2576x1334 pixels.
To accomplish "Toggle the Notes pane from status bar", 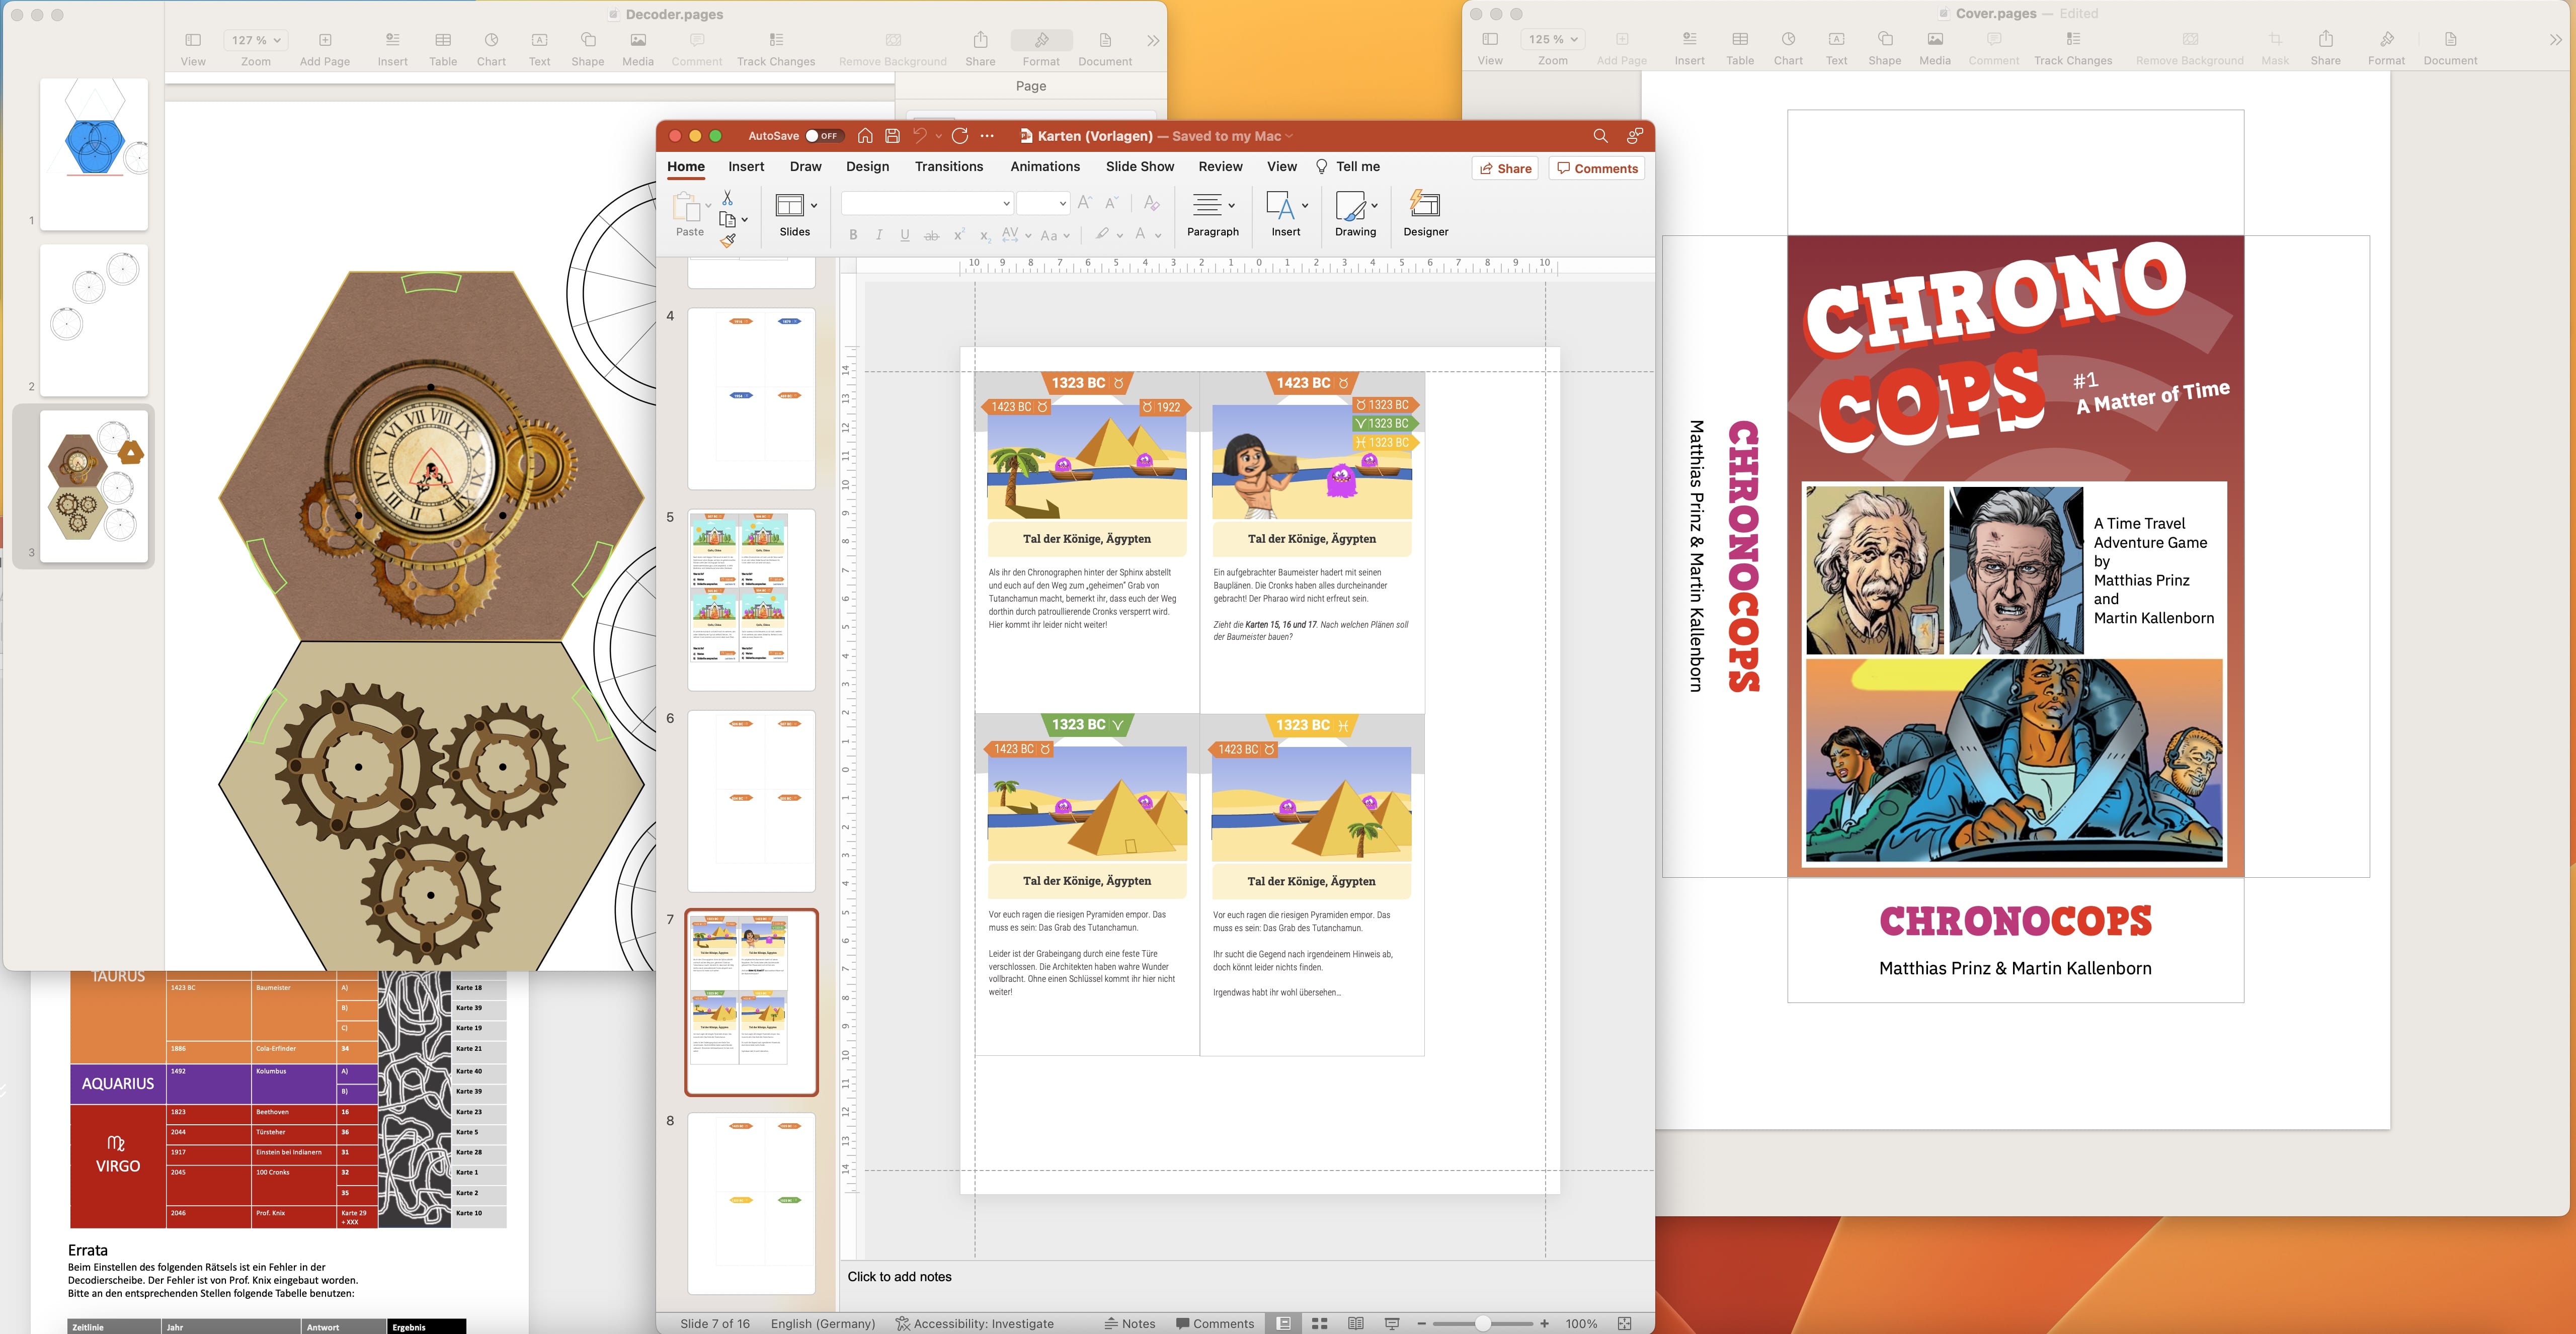I will pyautogui.click(x=1129, y=1323).
